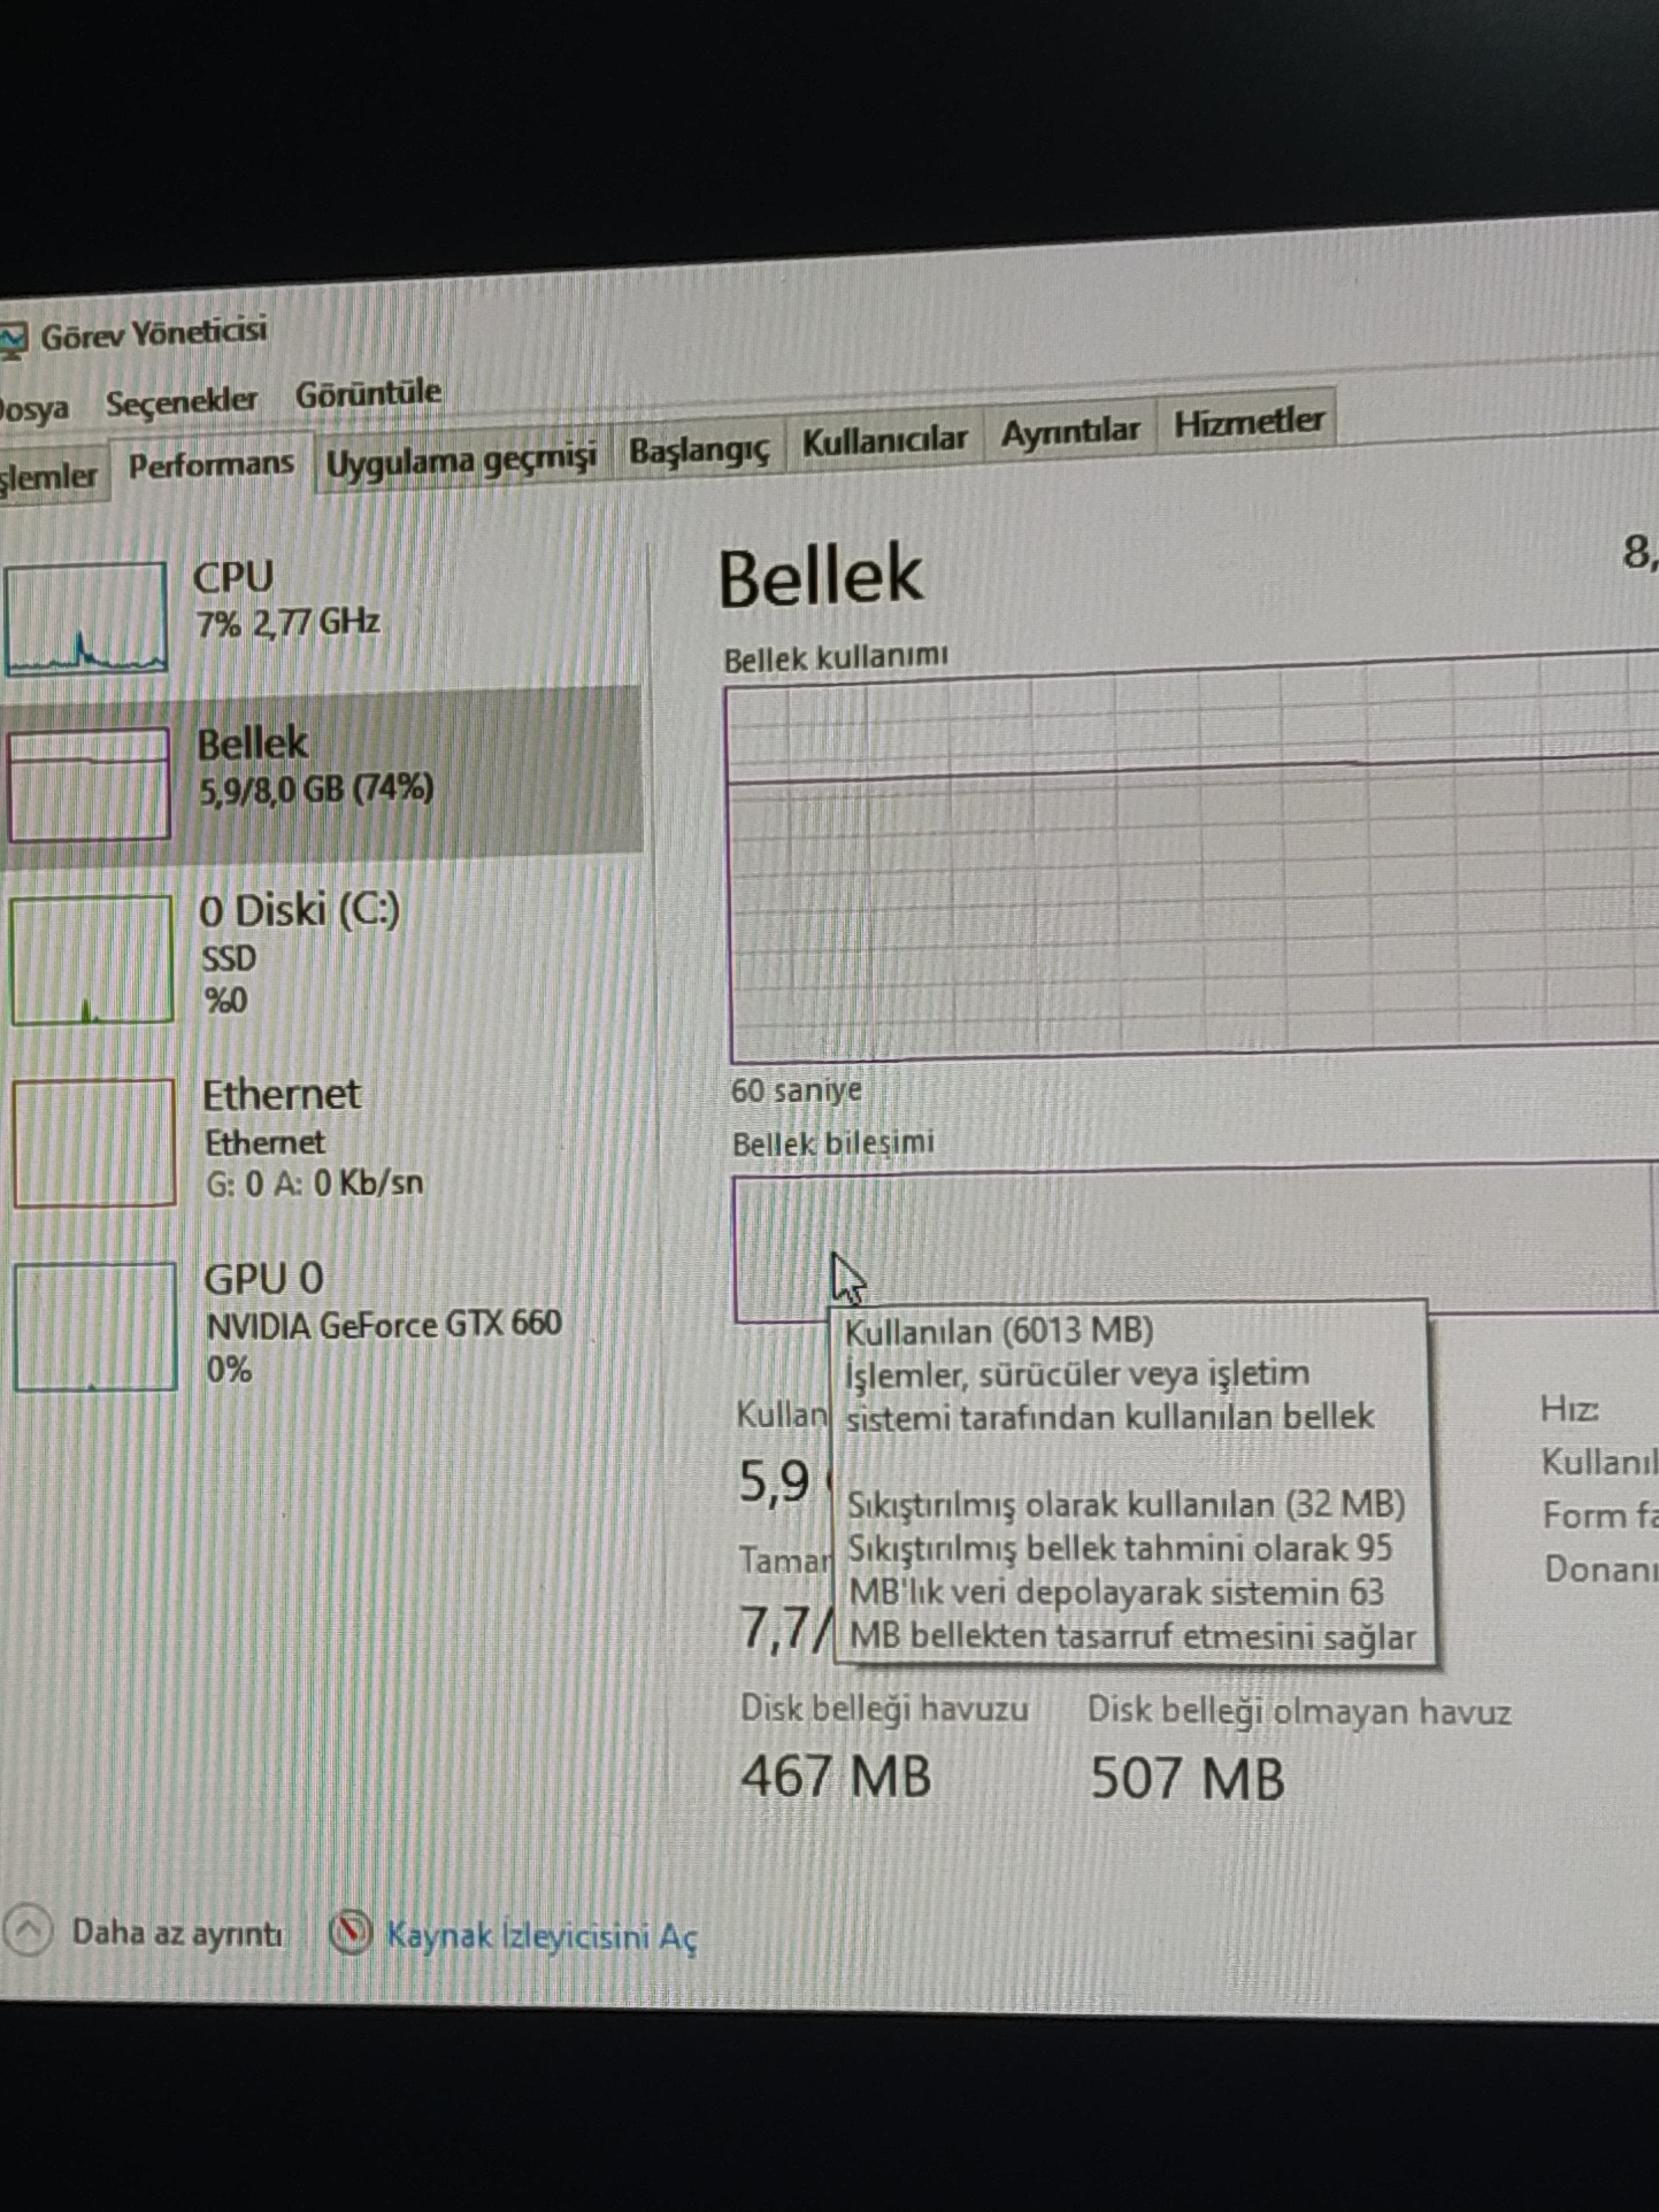Click the Kaynak İzleyicisi icon
This screenshot has height=2212, width=1659.
click(x=350, y=1933)
